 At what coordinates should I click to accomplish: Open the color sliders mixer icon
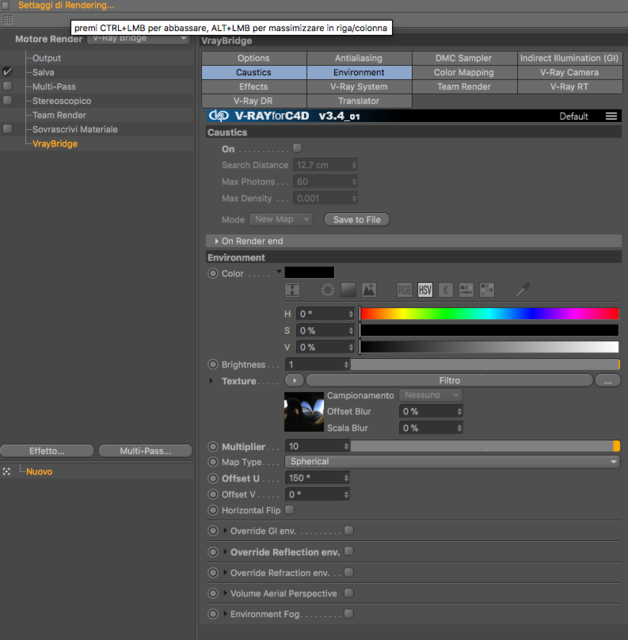tap(466, 290)
